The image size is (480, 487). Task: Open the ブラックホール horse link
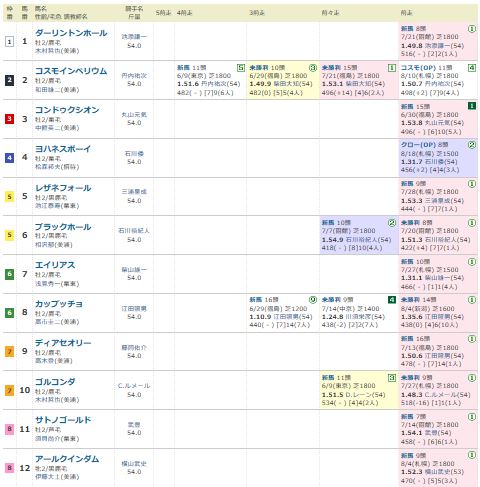click(63, 227)
